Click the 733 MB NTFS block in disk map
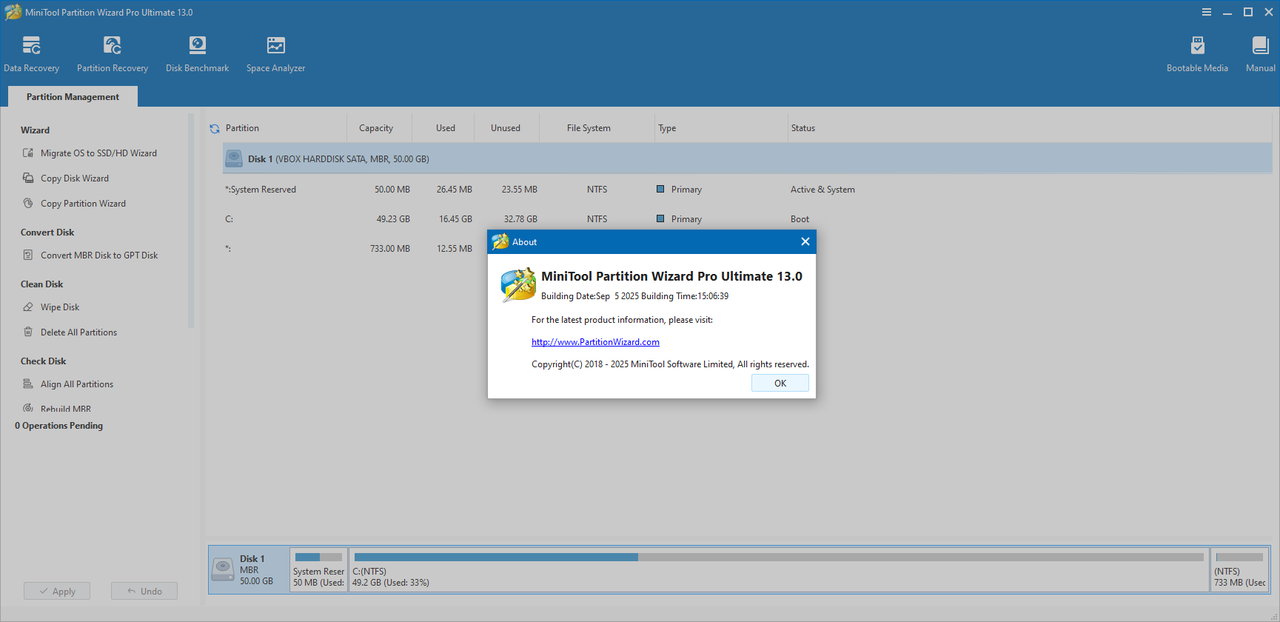 1240,570
